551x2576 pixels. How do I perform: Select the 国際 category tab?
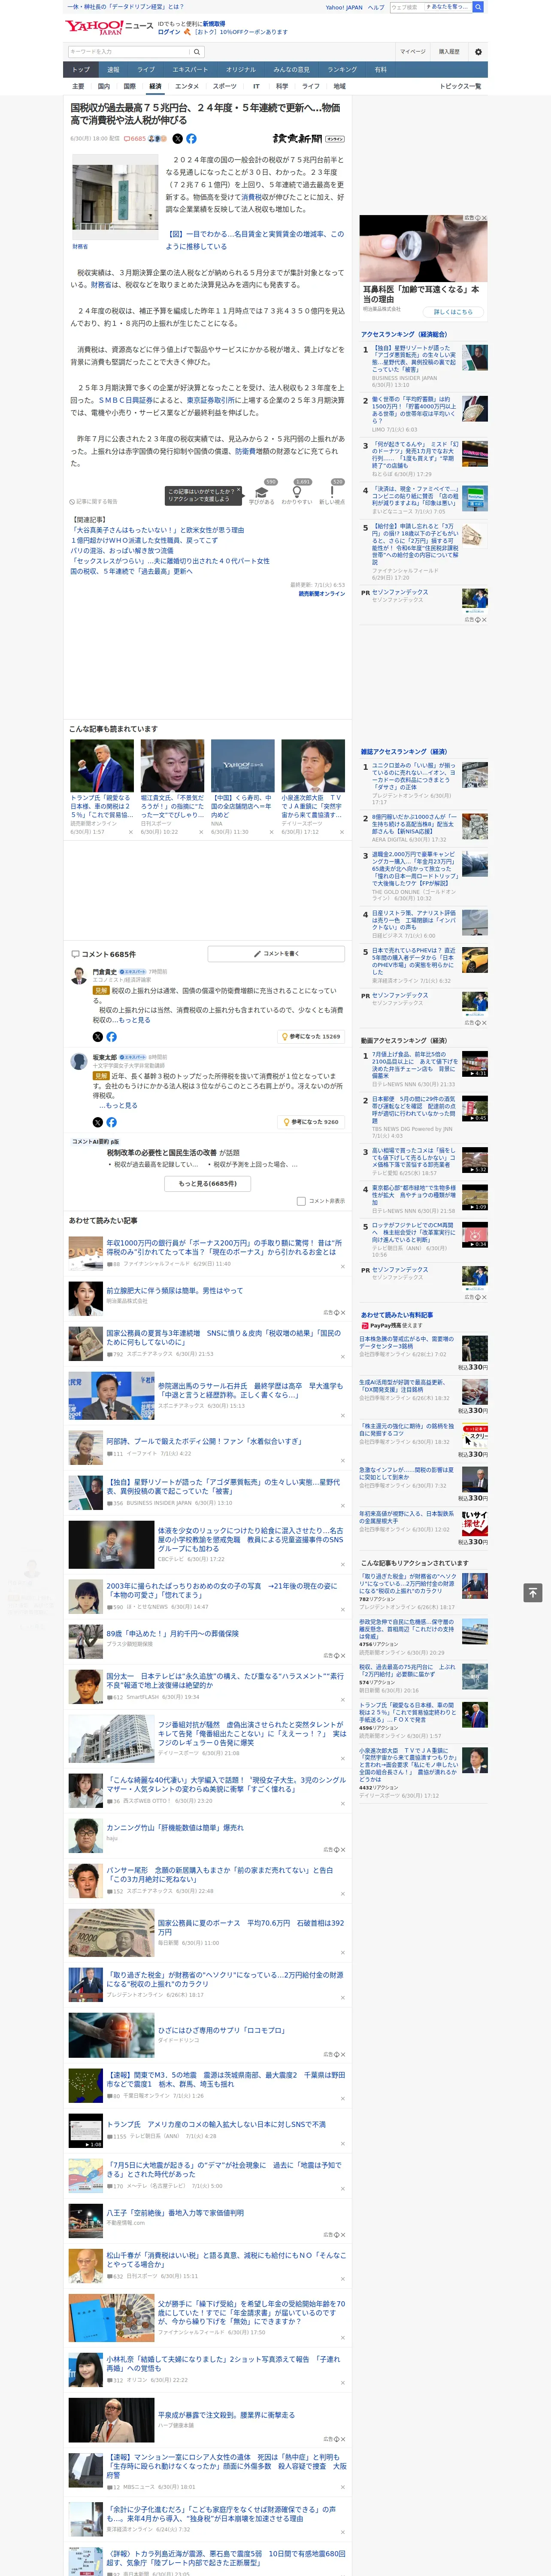click(129, 86)
